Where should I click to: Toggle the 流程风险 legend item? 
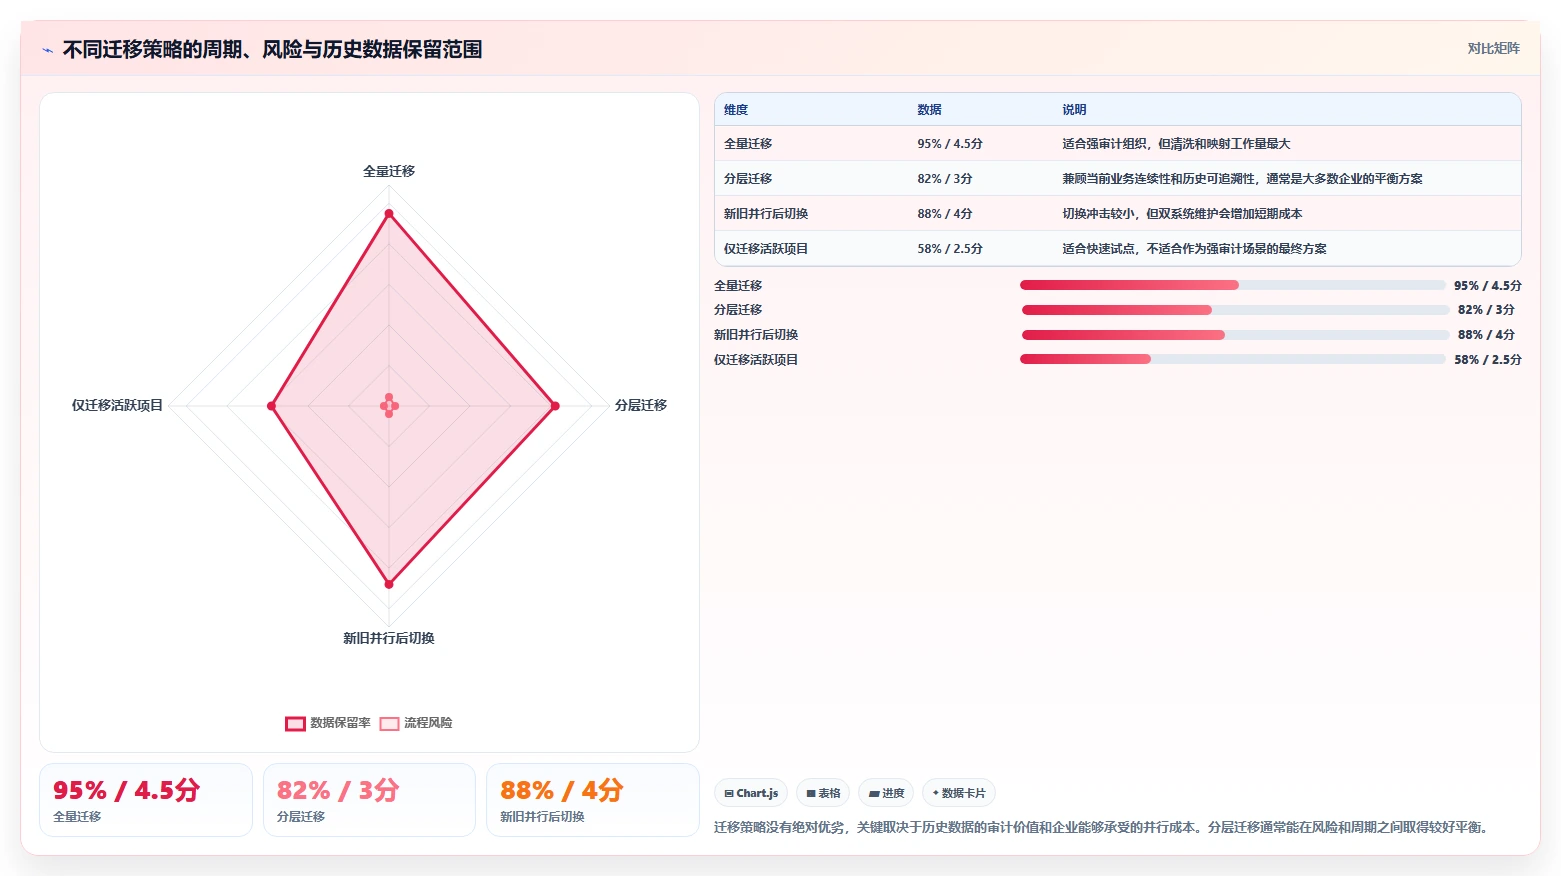click(416, 723)
